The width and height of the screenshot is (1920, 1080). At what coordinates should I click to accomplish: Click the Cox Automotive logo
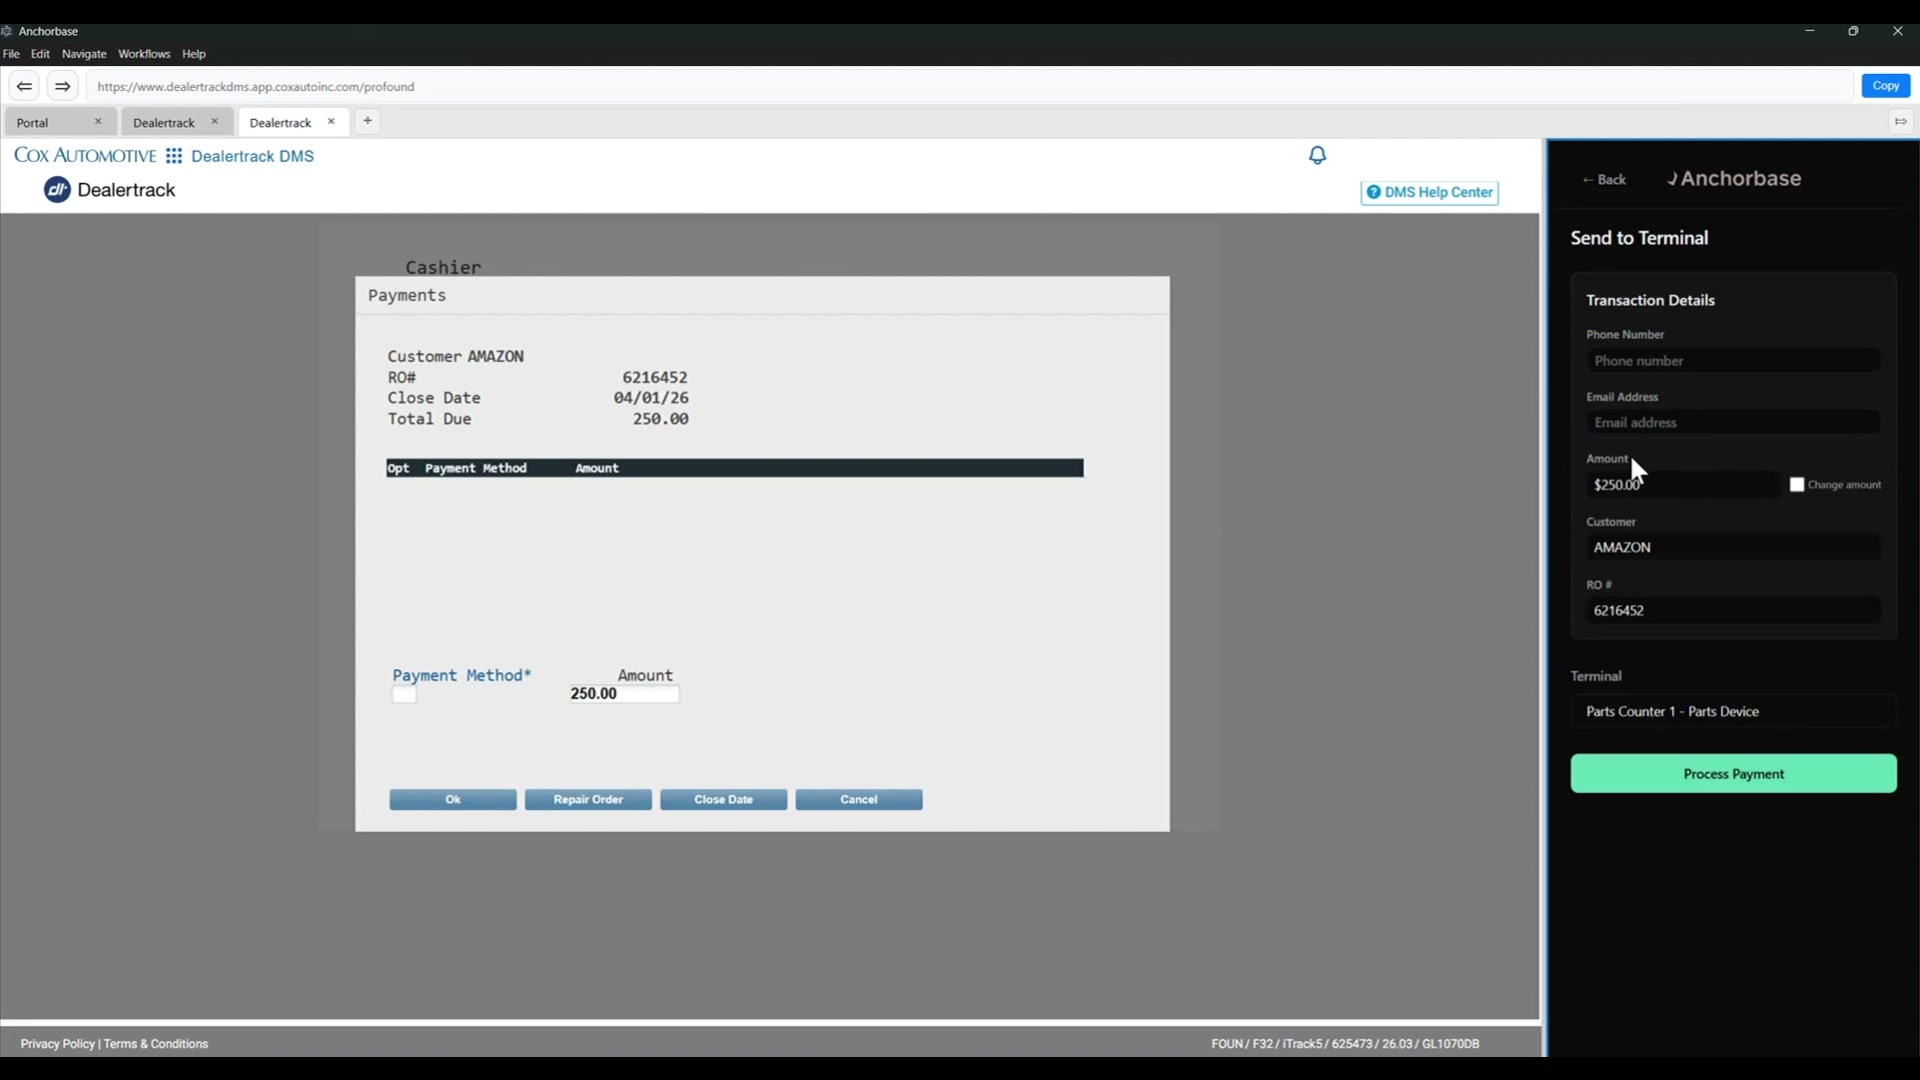(85, 156)
